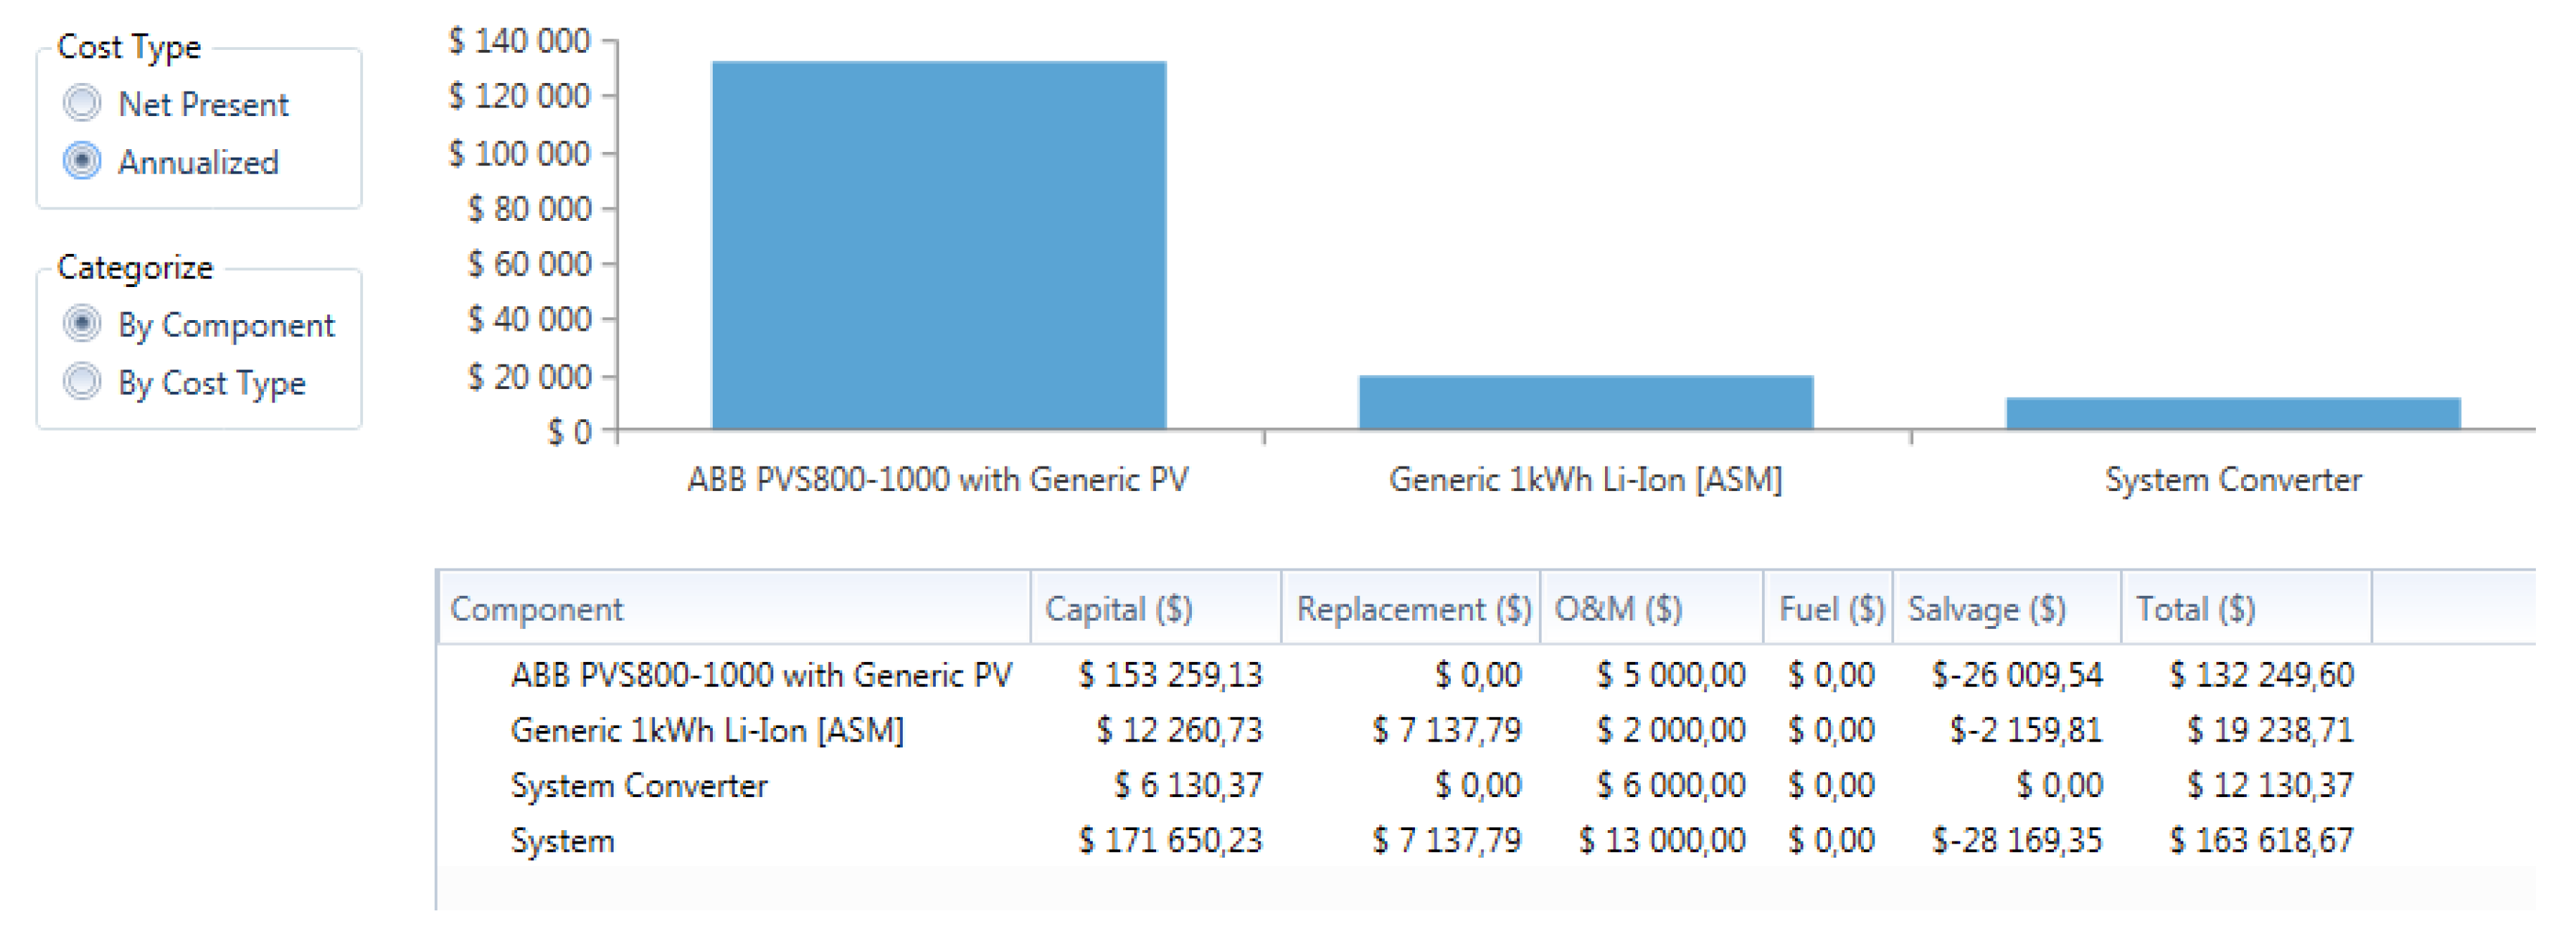Click total value $ 19 238,71
Viewport: 2576px width, 935px height.
[x=2271, y=731]
